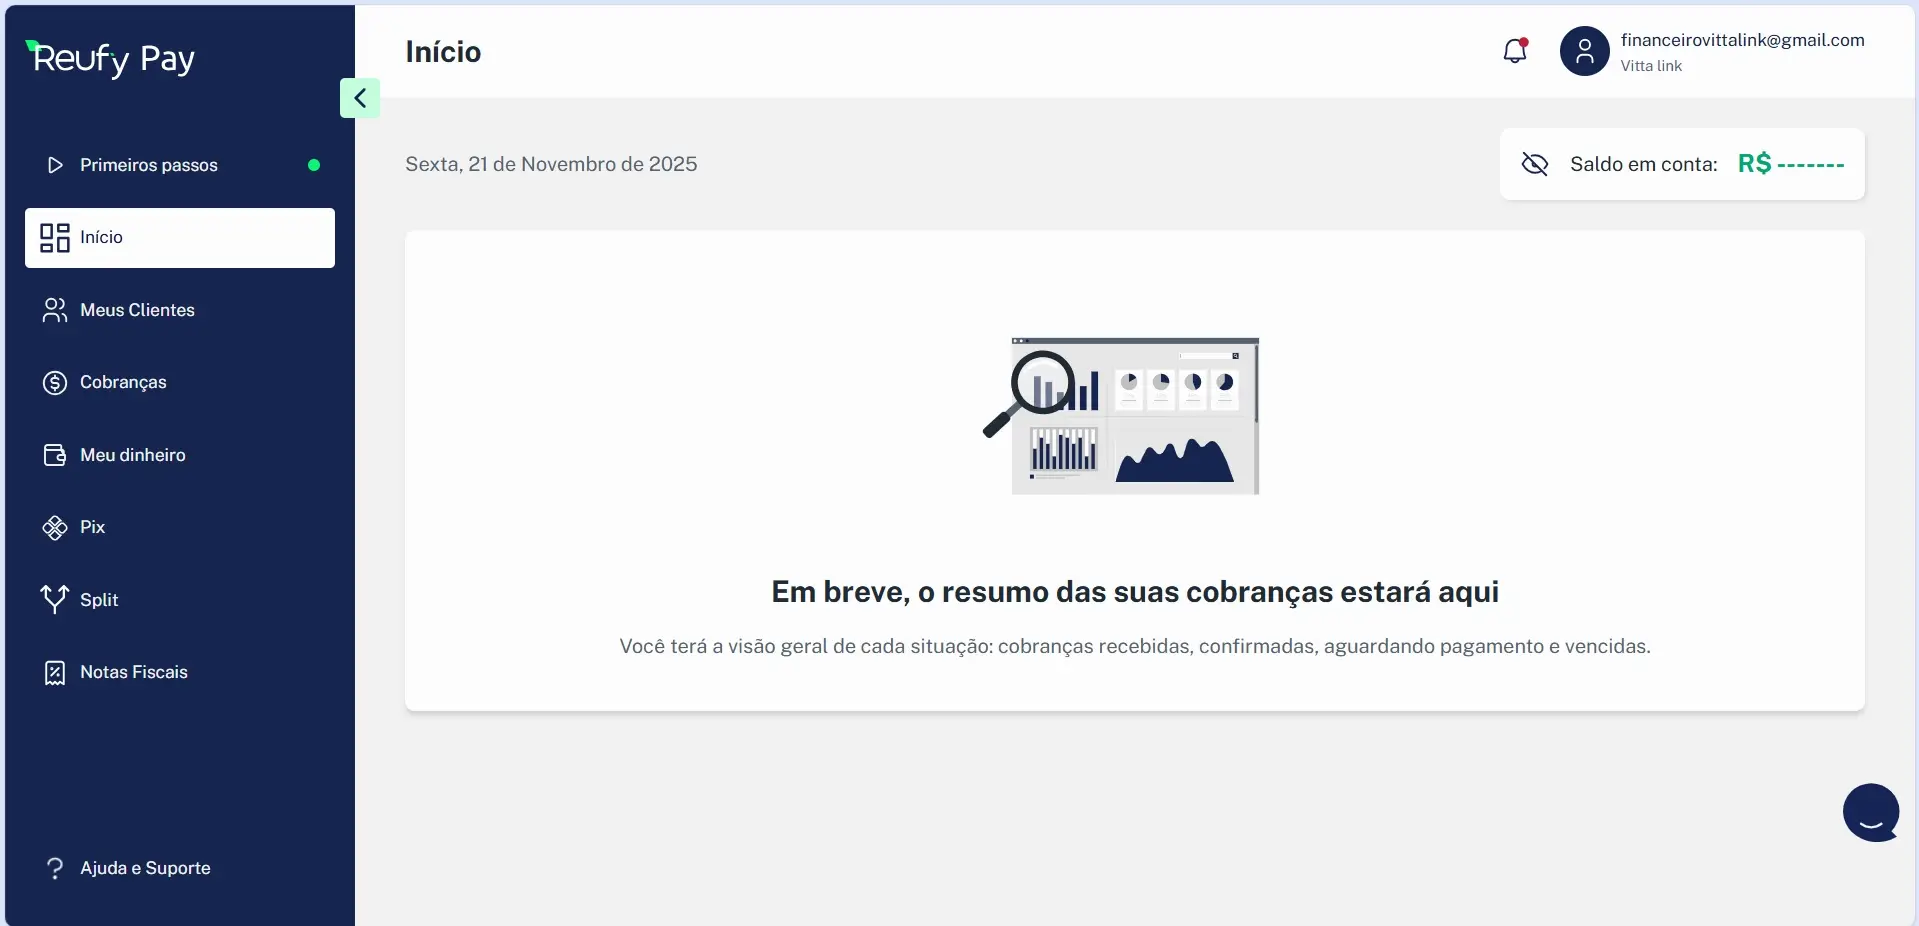Open Primeiros passos in the sidebar
This screenshot has height=926, width=1919.
tap(148, 165)
